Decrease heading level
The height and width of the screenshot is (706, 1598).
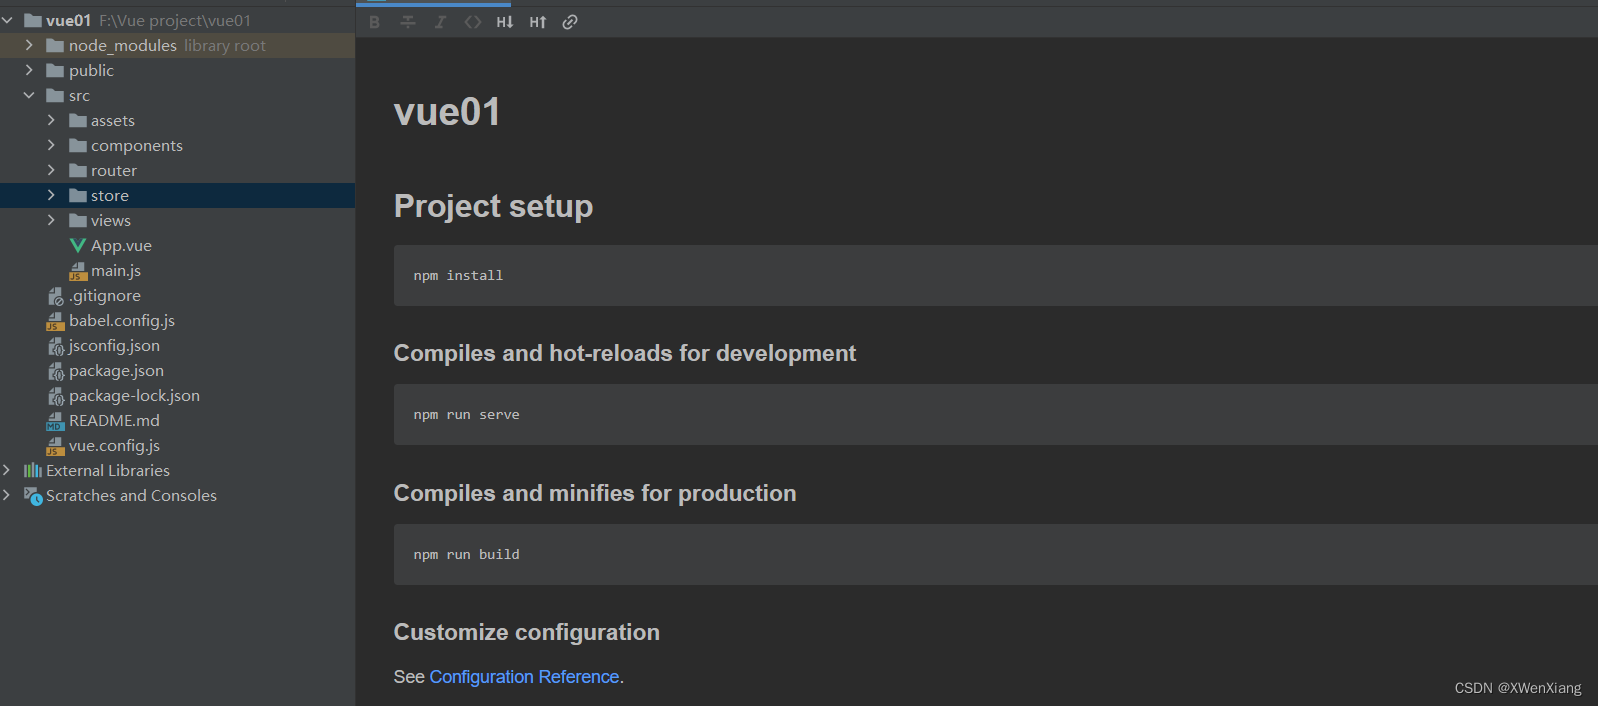[505, 22]
